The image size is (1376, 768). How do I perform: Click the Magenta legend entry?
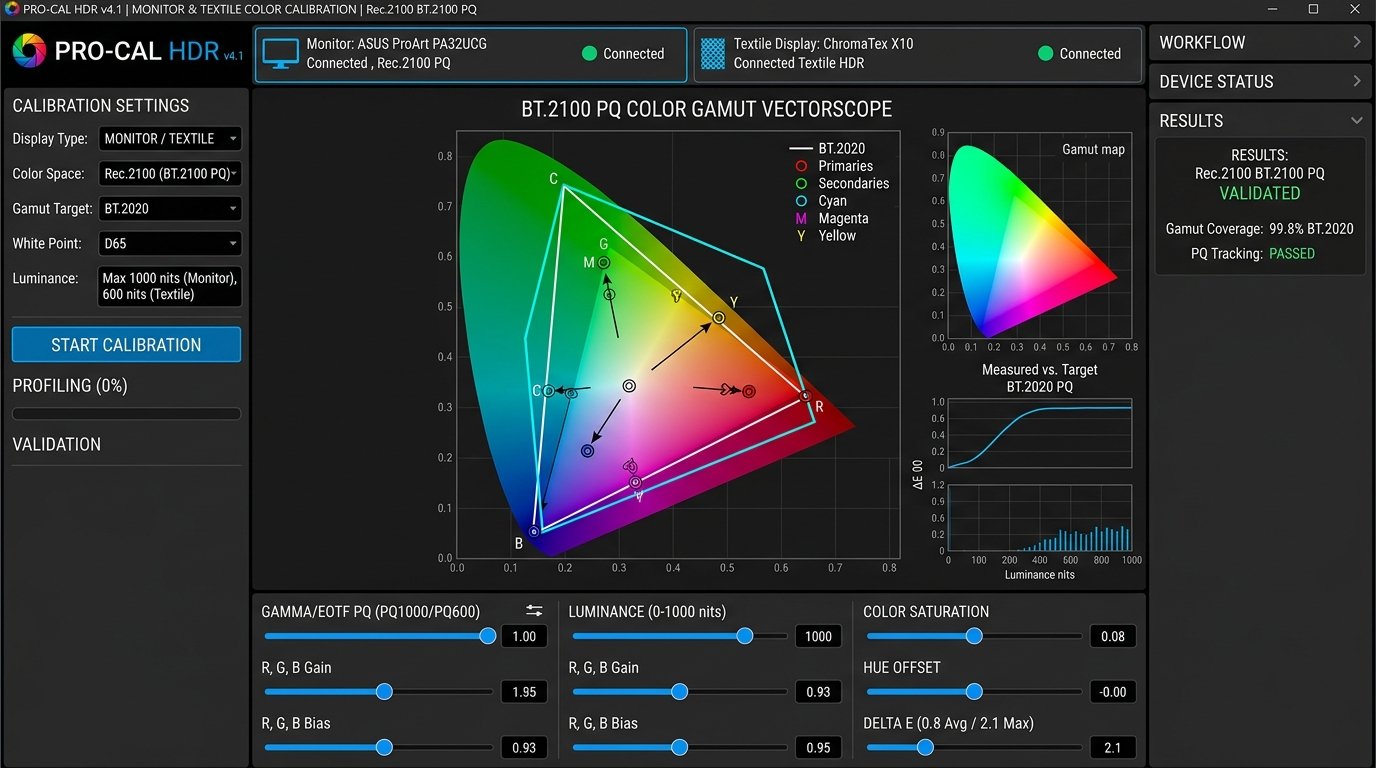831,218
